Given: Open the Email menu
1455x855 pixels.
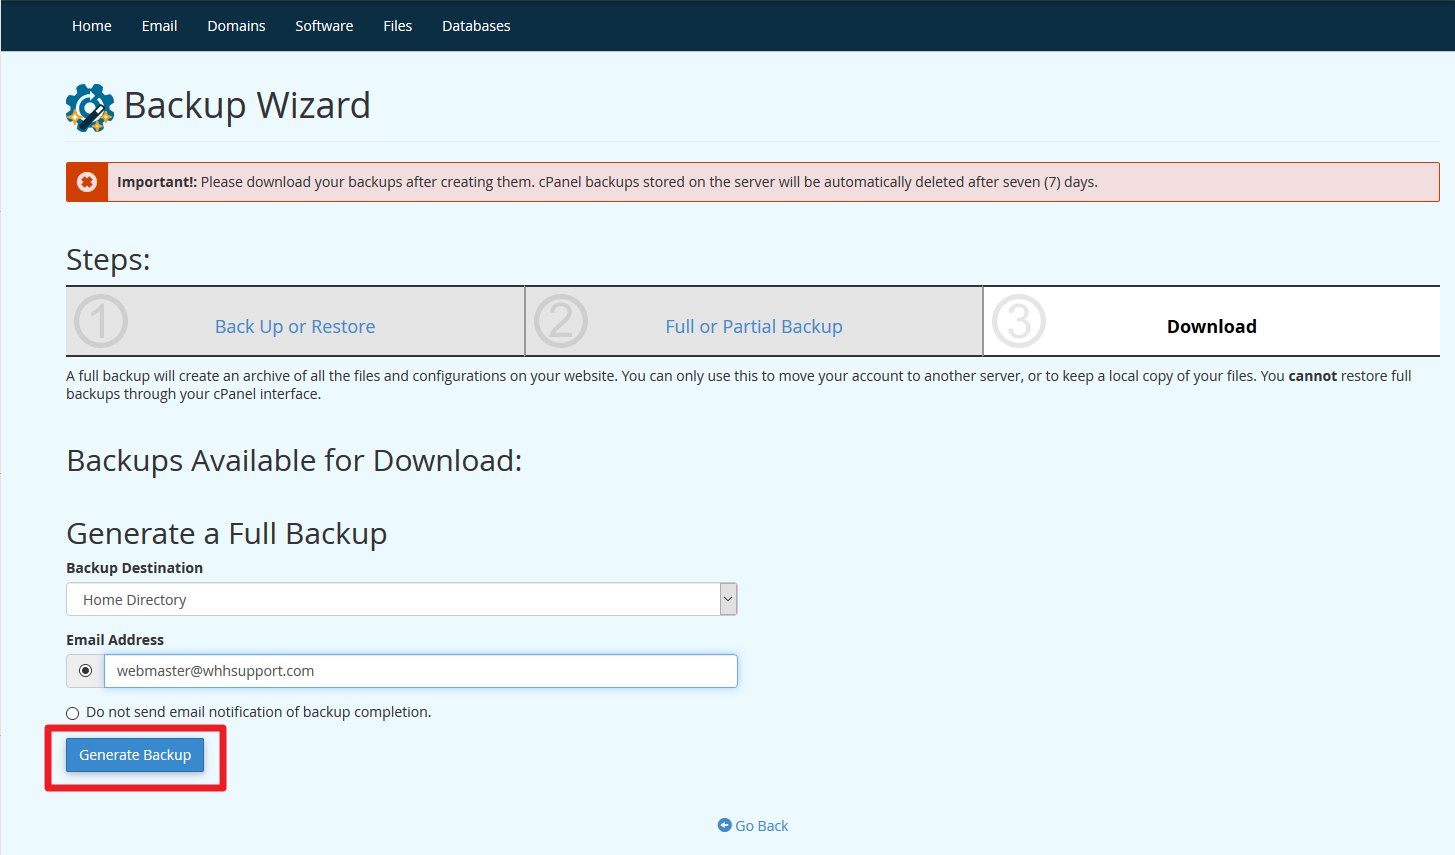Looking at the screenshot, I should pyautogui.click(x=159, y=26).
